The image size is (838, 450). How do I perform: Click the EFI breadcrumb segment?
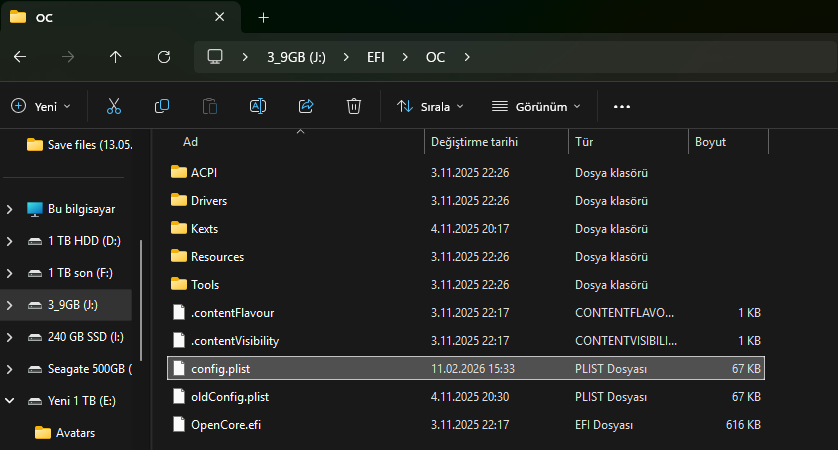coord(374,57)
